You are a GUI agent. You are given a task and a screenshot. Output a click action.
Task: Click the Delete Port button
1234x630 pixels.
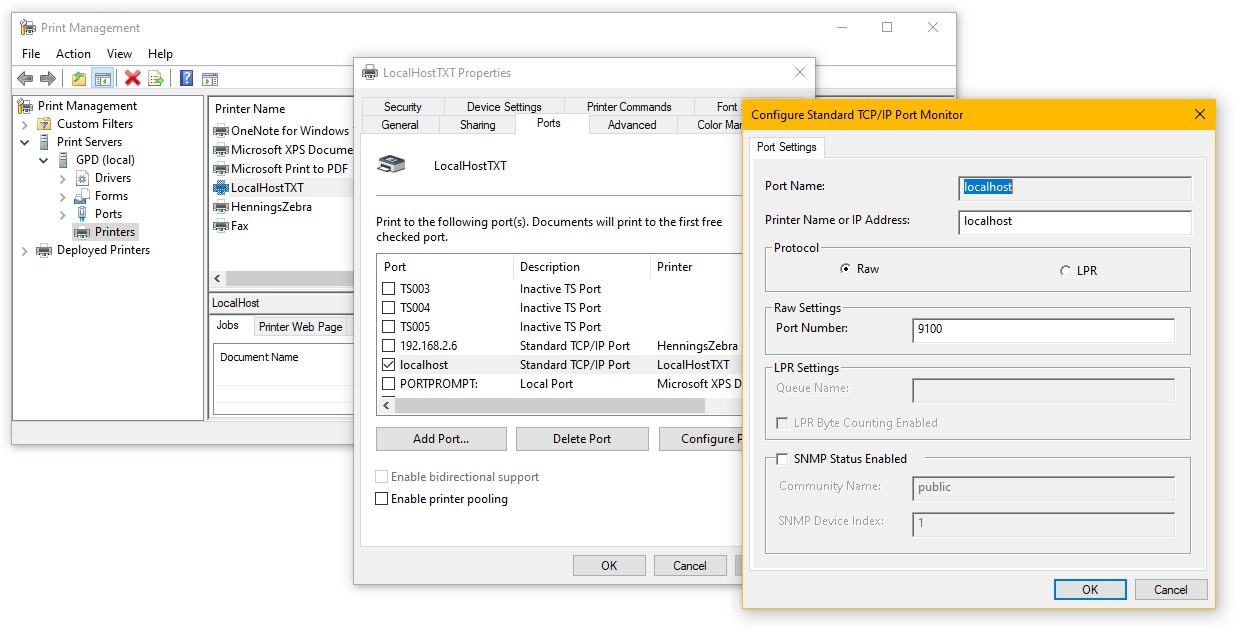(582, 439)
